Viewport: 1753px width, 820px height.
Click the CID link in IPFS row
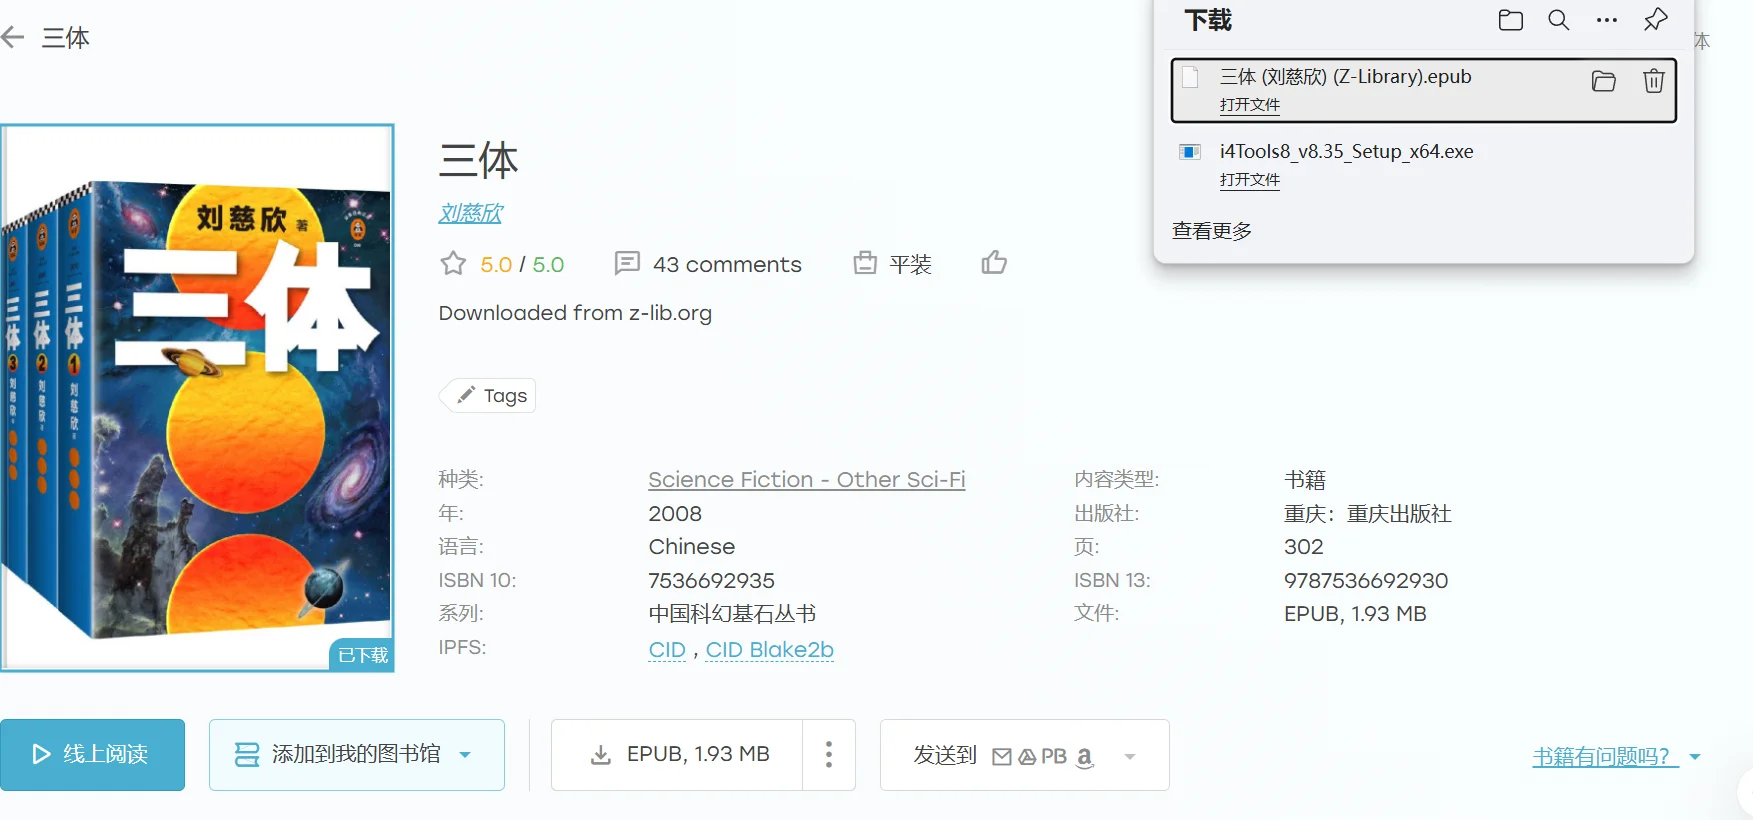[x=667, y=650]
